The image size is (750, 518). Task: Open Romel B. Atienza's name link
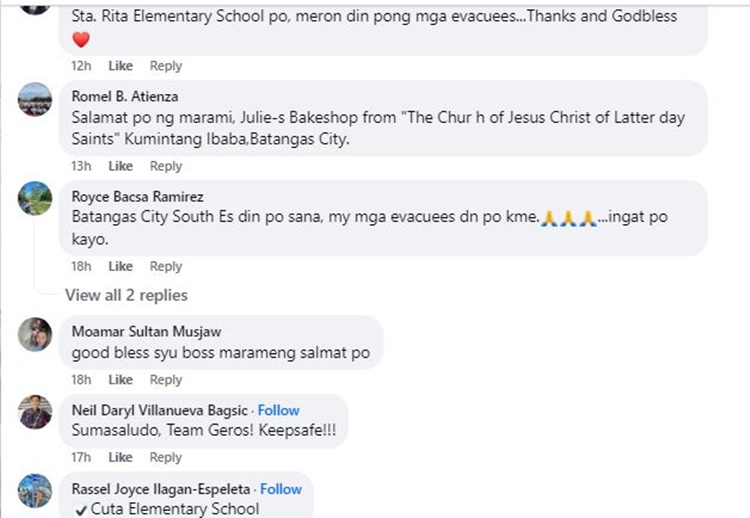(x=125, y=96)
